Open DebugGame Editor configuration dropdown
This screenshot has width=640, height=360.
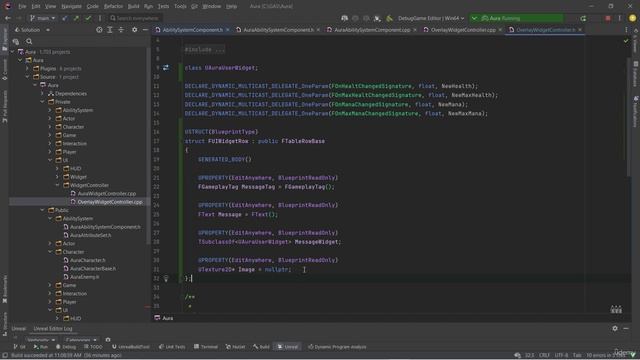pos(431,18)
